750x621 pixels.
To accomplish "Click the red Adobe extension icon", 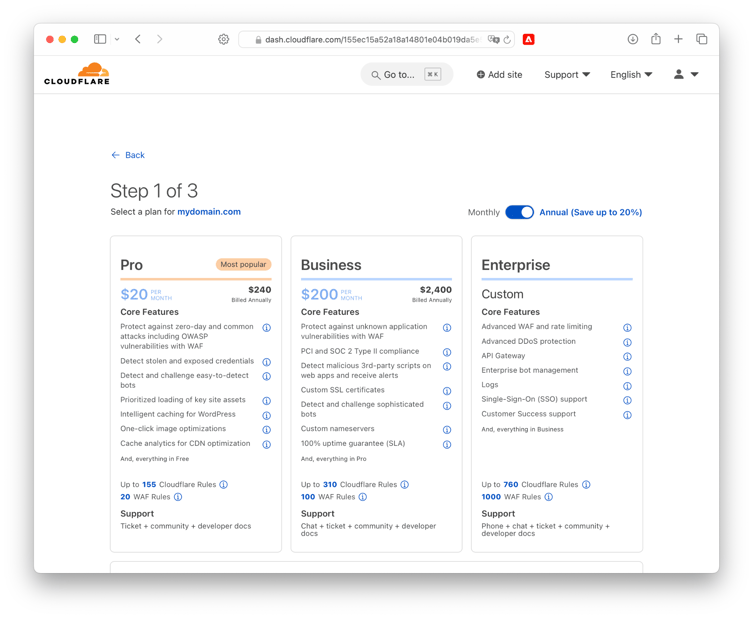I will click(529, 39).
